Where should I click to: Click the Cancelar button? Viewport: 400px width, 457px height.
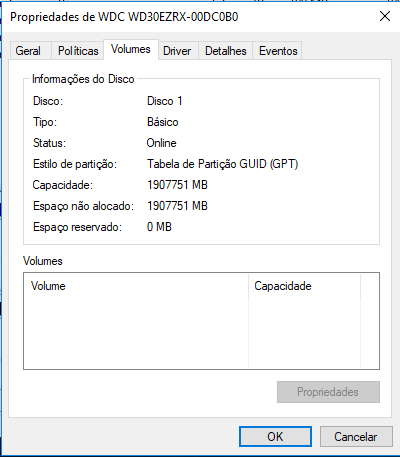click(x=356, y=437)
